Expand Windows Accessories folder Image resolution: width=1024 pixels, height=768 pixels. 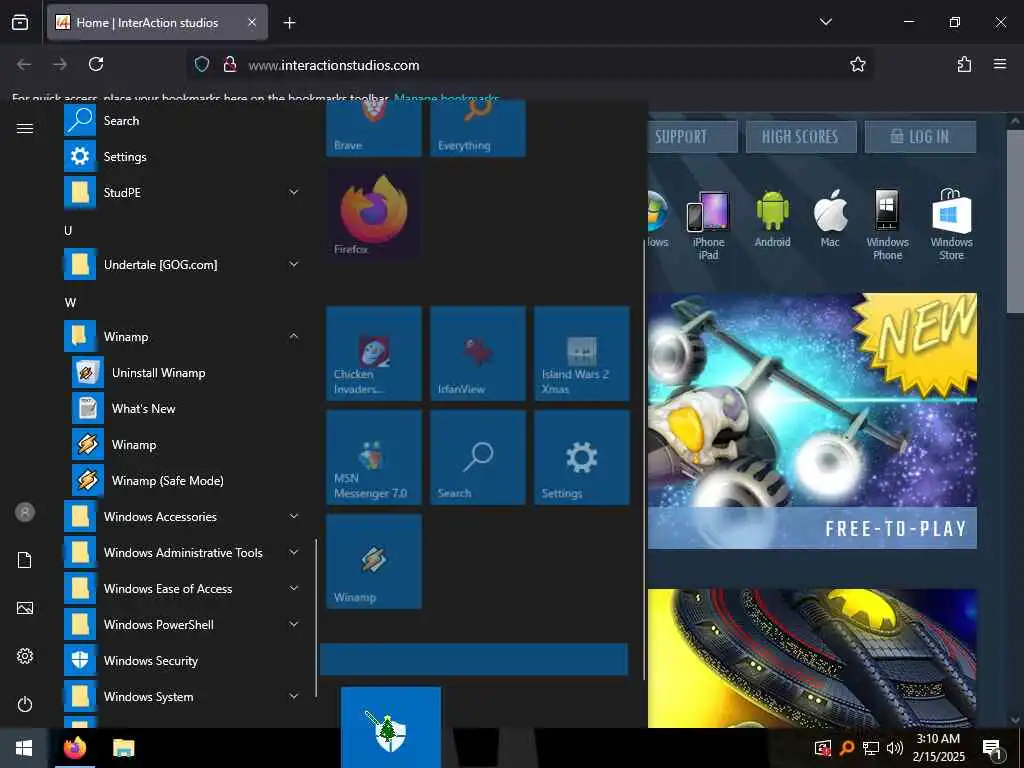click(x=183, y=517)
